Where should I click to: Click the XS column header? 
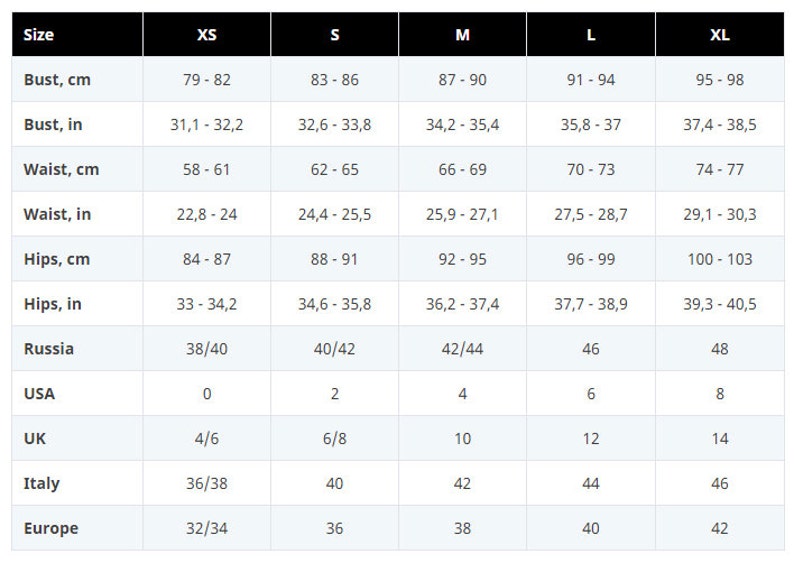(207, 34)
